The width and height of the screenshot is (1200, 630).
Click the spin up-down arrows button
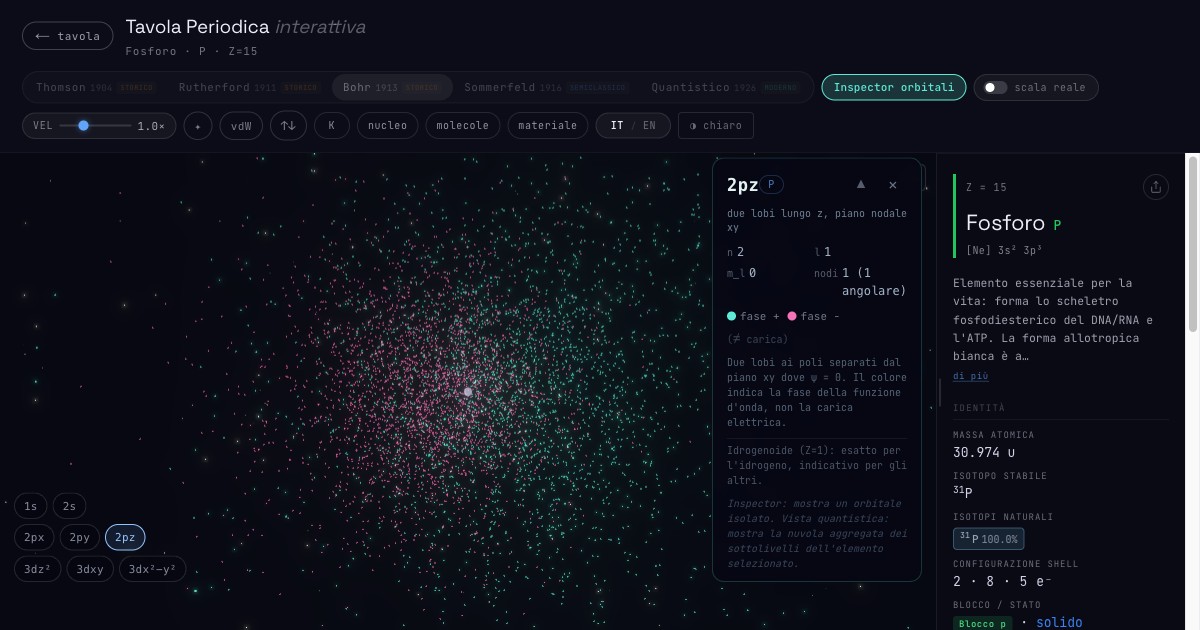[x=288, y=126]
